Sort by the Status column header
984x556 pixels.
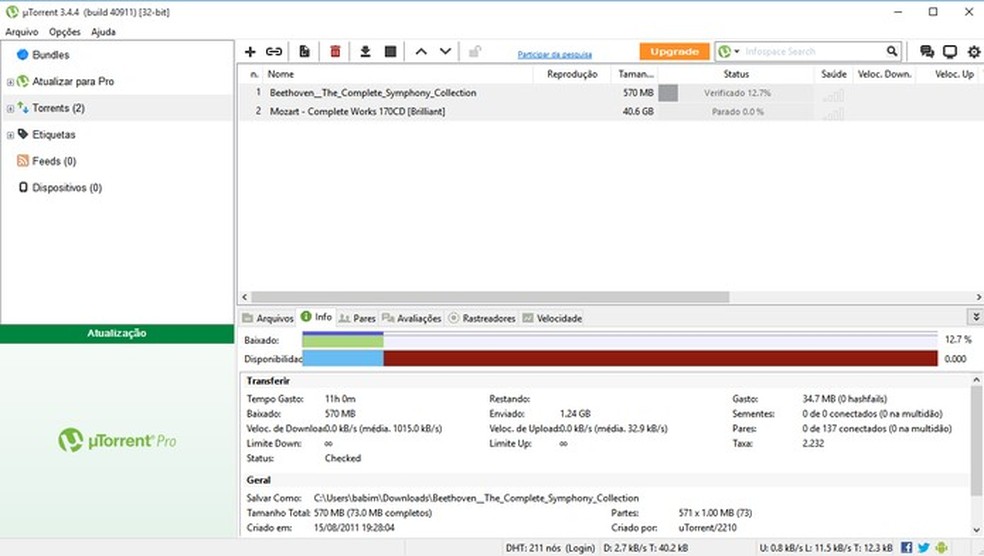[735, 74]
